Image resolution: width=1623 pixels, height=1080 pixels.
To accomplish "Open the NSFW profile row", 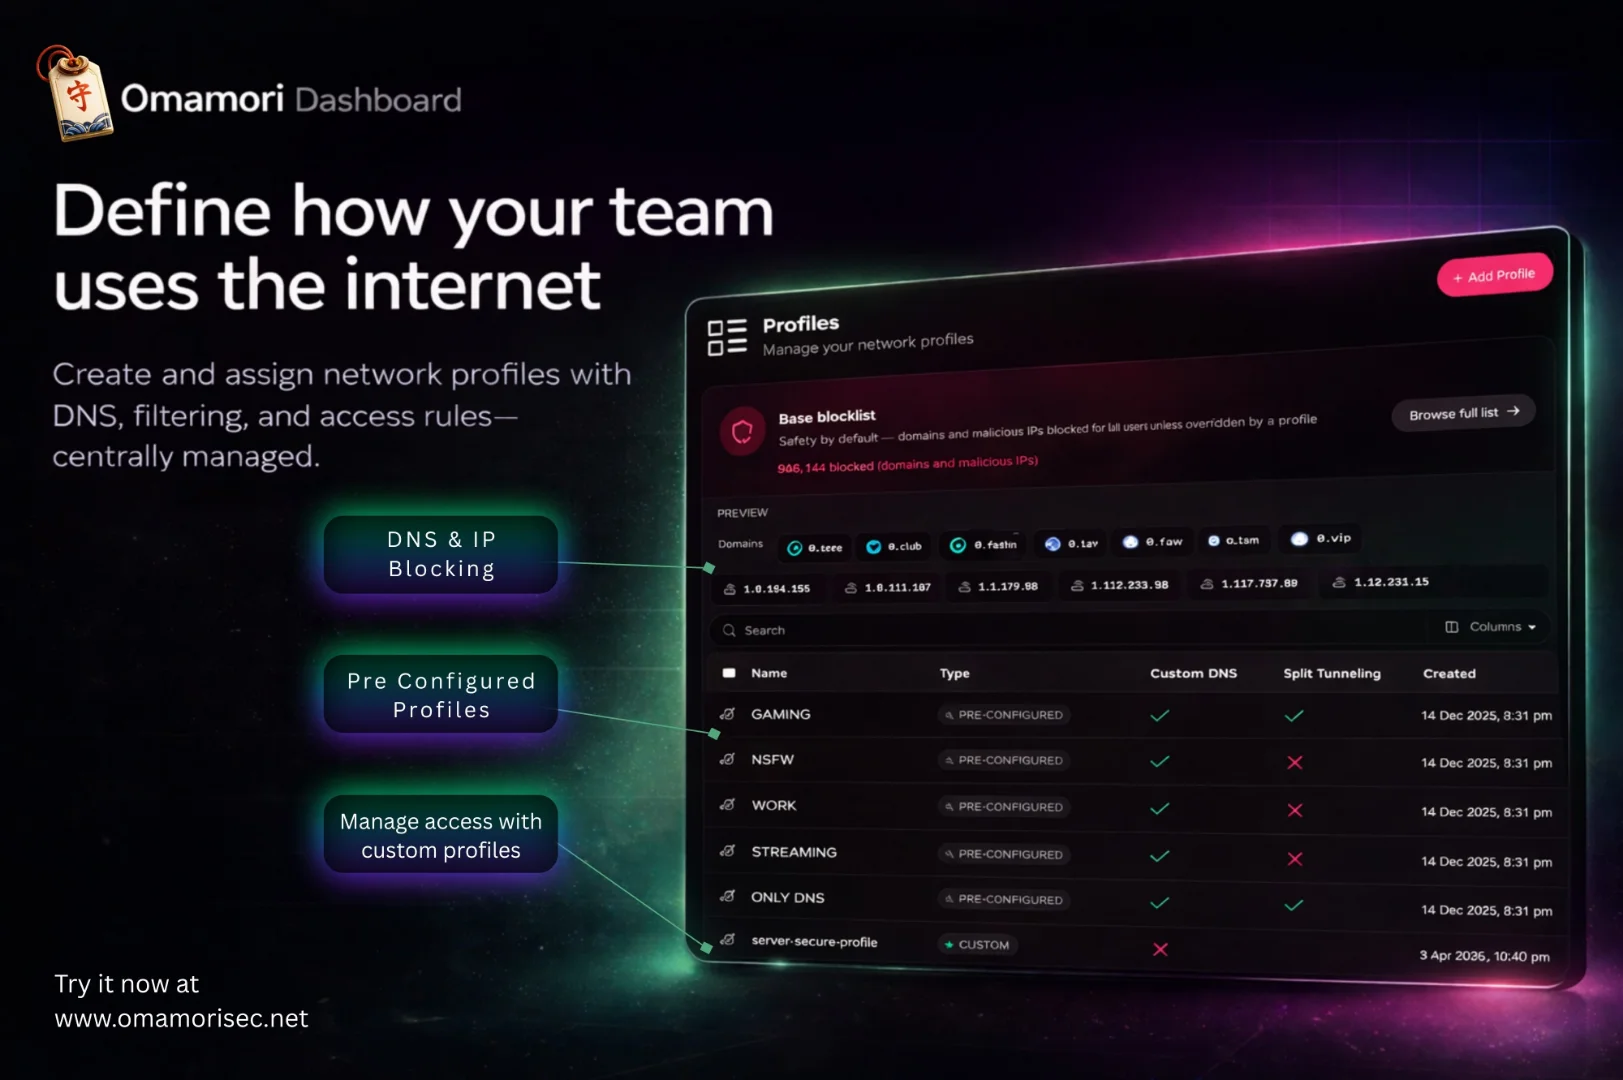I will coord(1133,761).
